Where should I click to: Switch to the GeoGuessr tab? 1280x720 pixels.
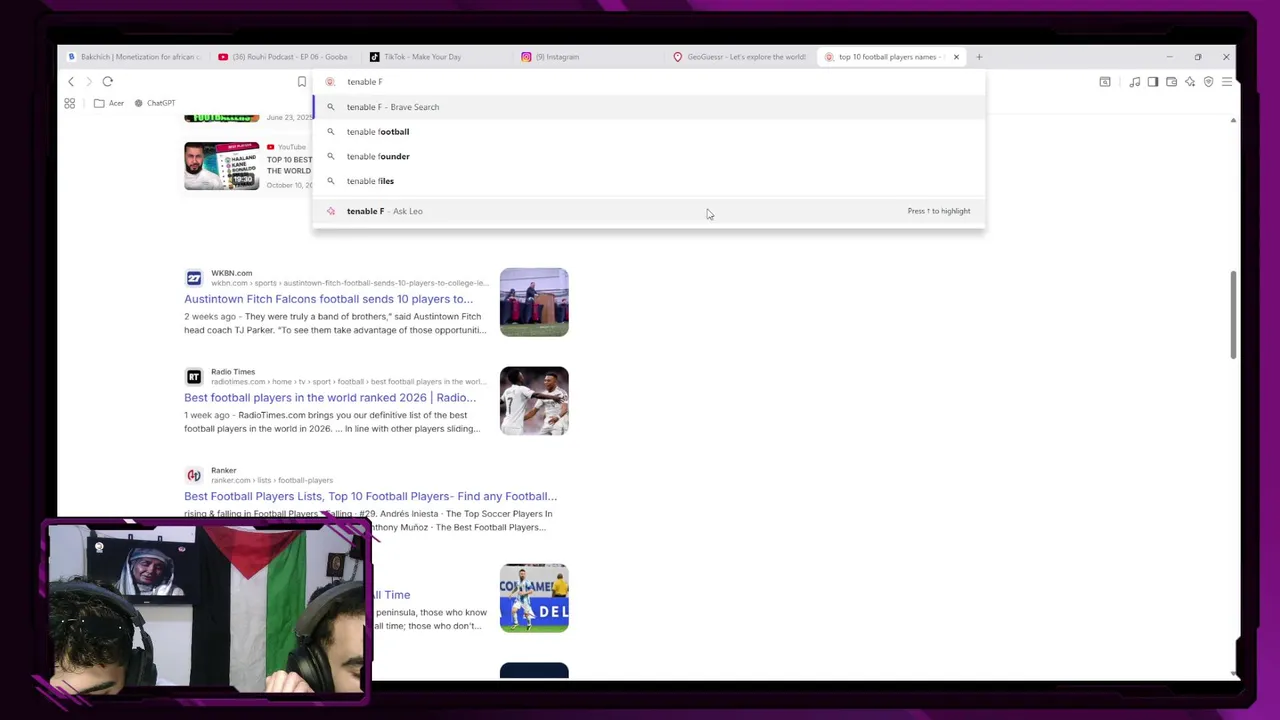741,57
